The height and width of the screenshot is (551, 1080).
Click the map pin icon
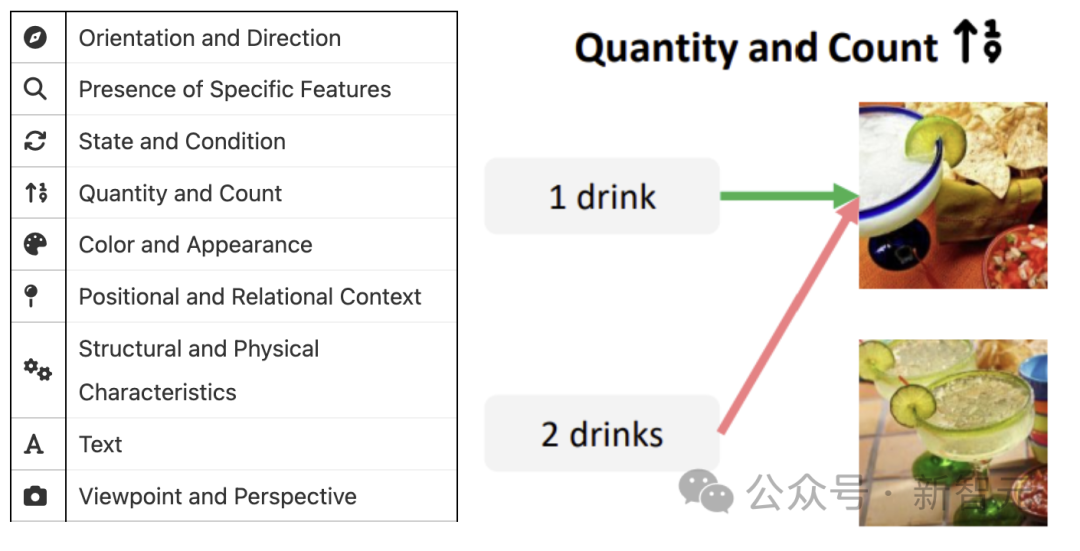click(x=33, y=297)
